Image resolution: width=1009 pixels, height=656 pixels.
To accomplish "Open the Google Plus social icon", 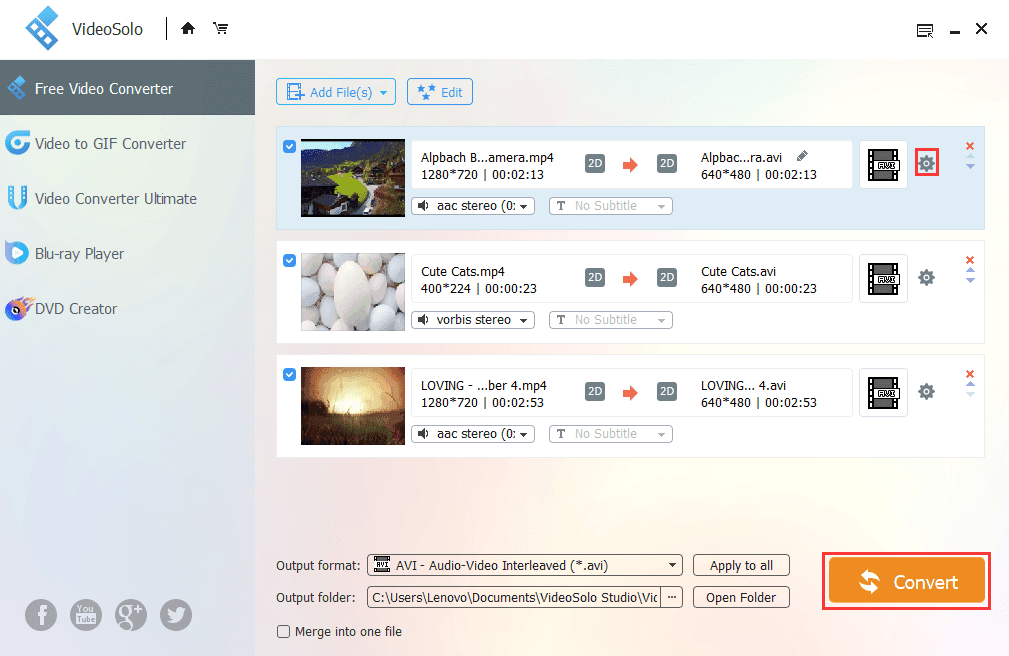I will 131,615.
